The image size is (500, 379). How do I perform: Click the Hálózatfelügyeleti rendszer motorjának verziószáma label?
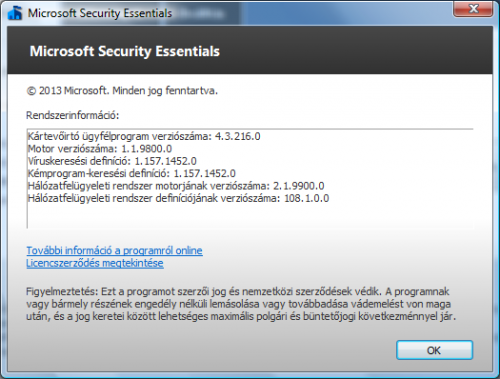tap(149, 186)
